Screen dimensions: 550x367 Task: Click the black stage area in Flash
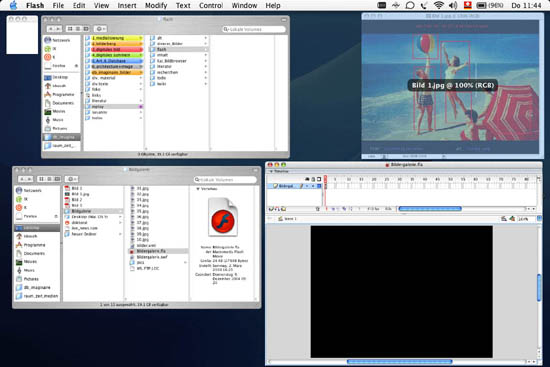point(402,292)
